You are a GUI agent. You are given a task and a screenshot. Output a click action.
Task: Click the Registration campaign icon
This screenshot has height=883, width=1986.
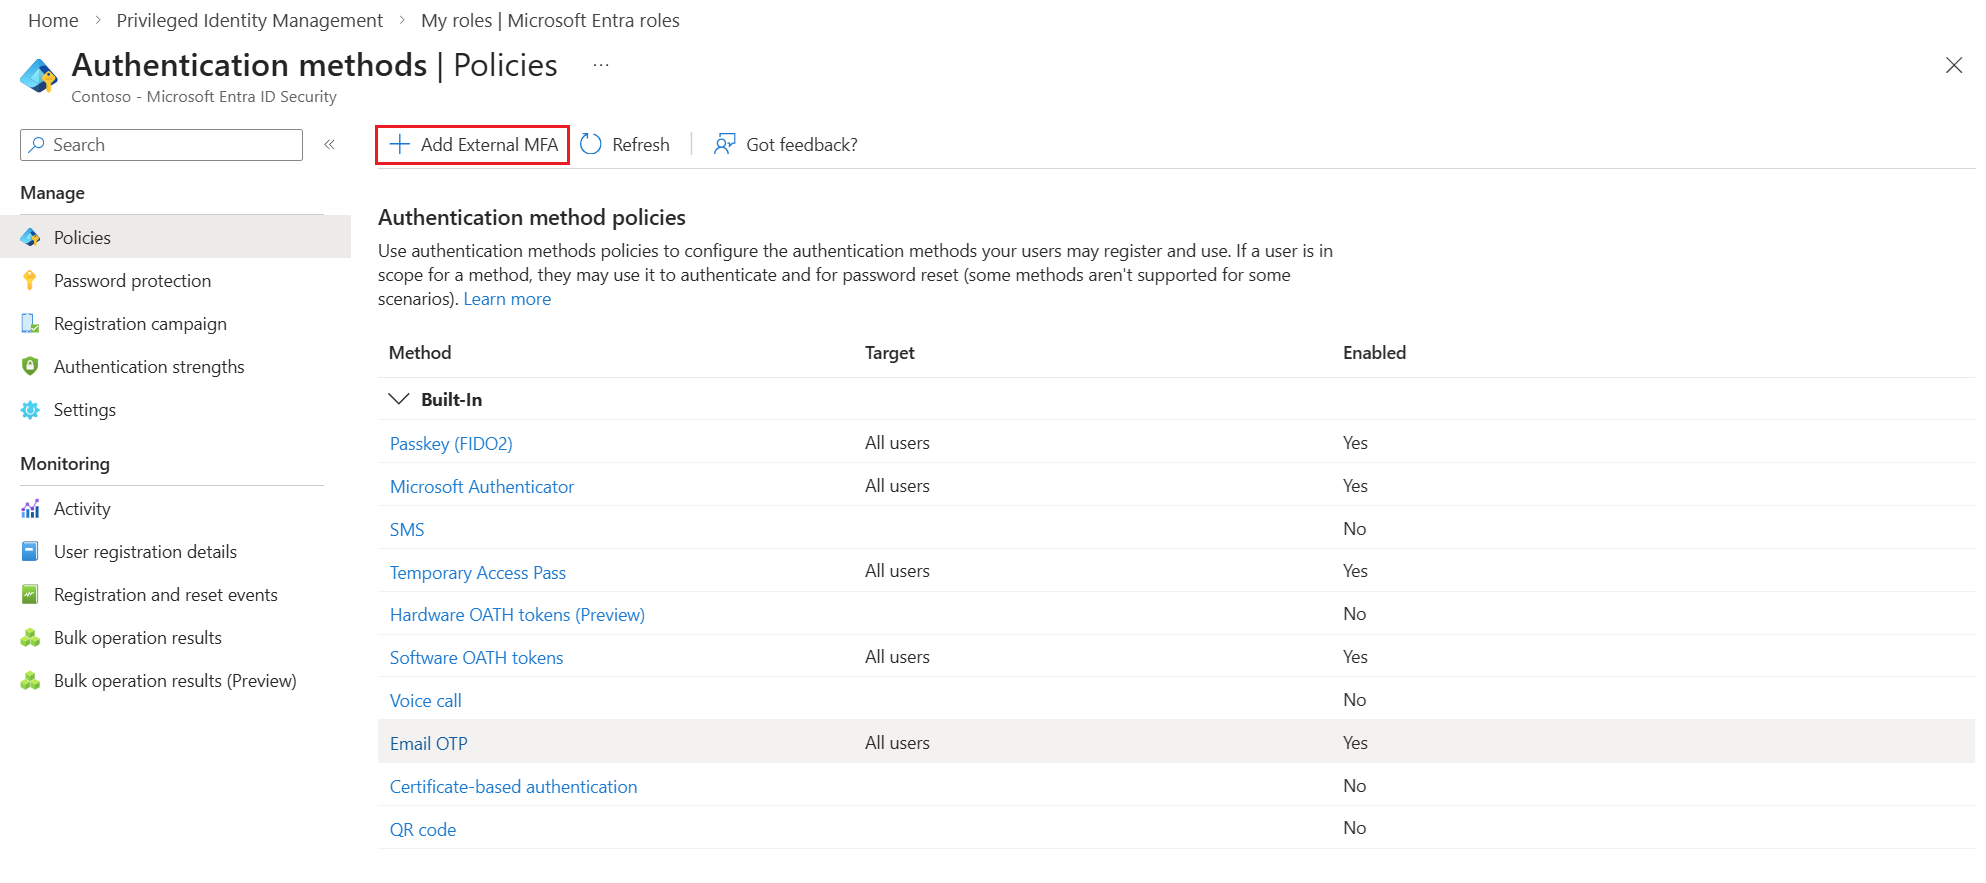click(x=30, y=323)
